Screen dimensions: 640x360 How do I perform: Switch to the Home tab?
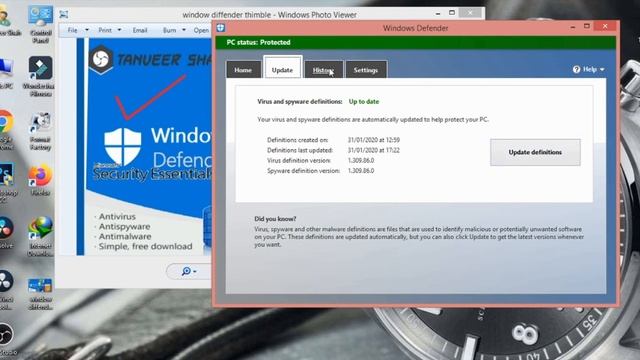click(243, 70)
